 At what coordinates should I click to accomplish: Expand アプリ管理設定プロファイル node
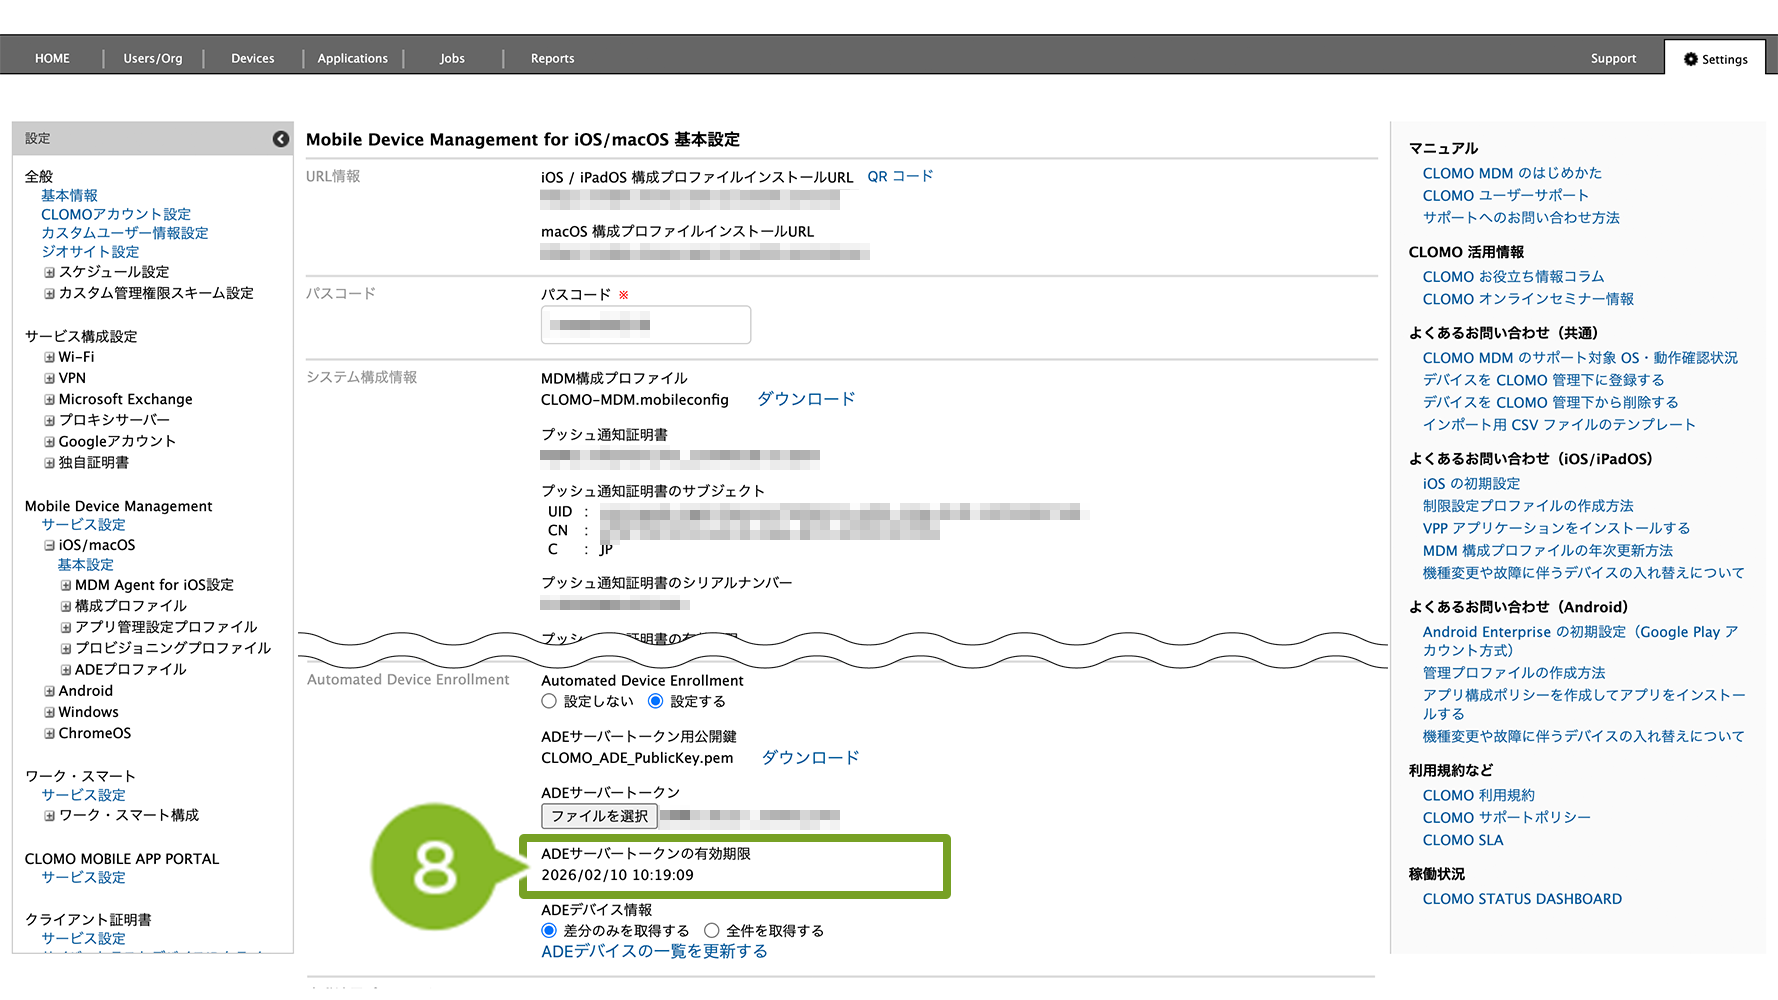66,627
